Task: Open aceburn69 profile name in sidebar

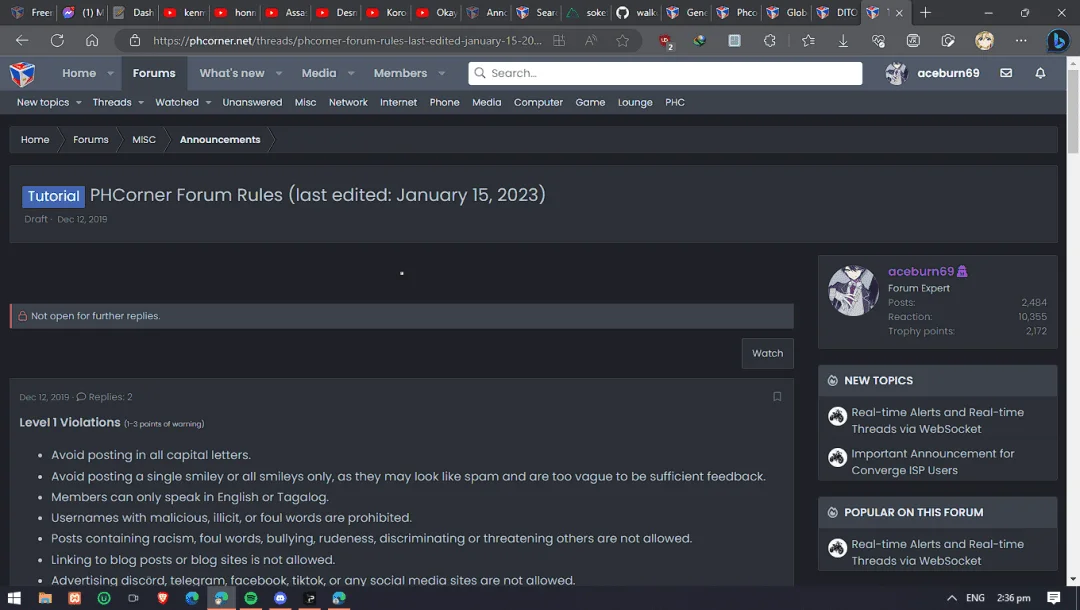Action: point(920,271)
